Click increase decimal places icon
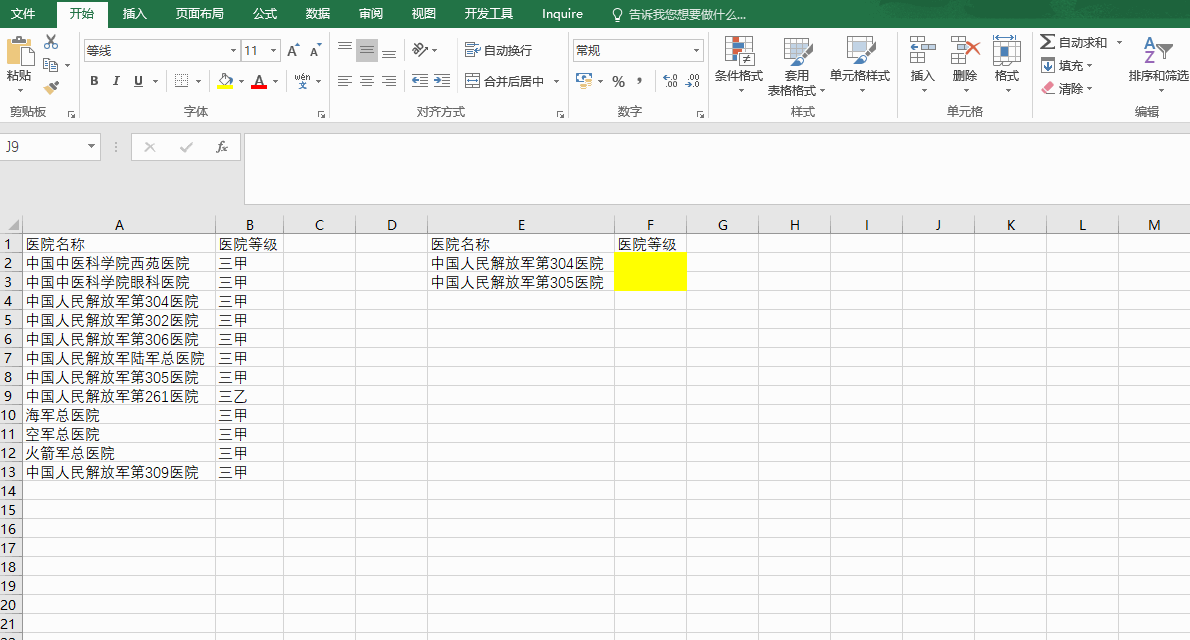Screen dimensions: 1190x640 670,80
